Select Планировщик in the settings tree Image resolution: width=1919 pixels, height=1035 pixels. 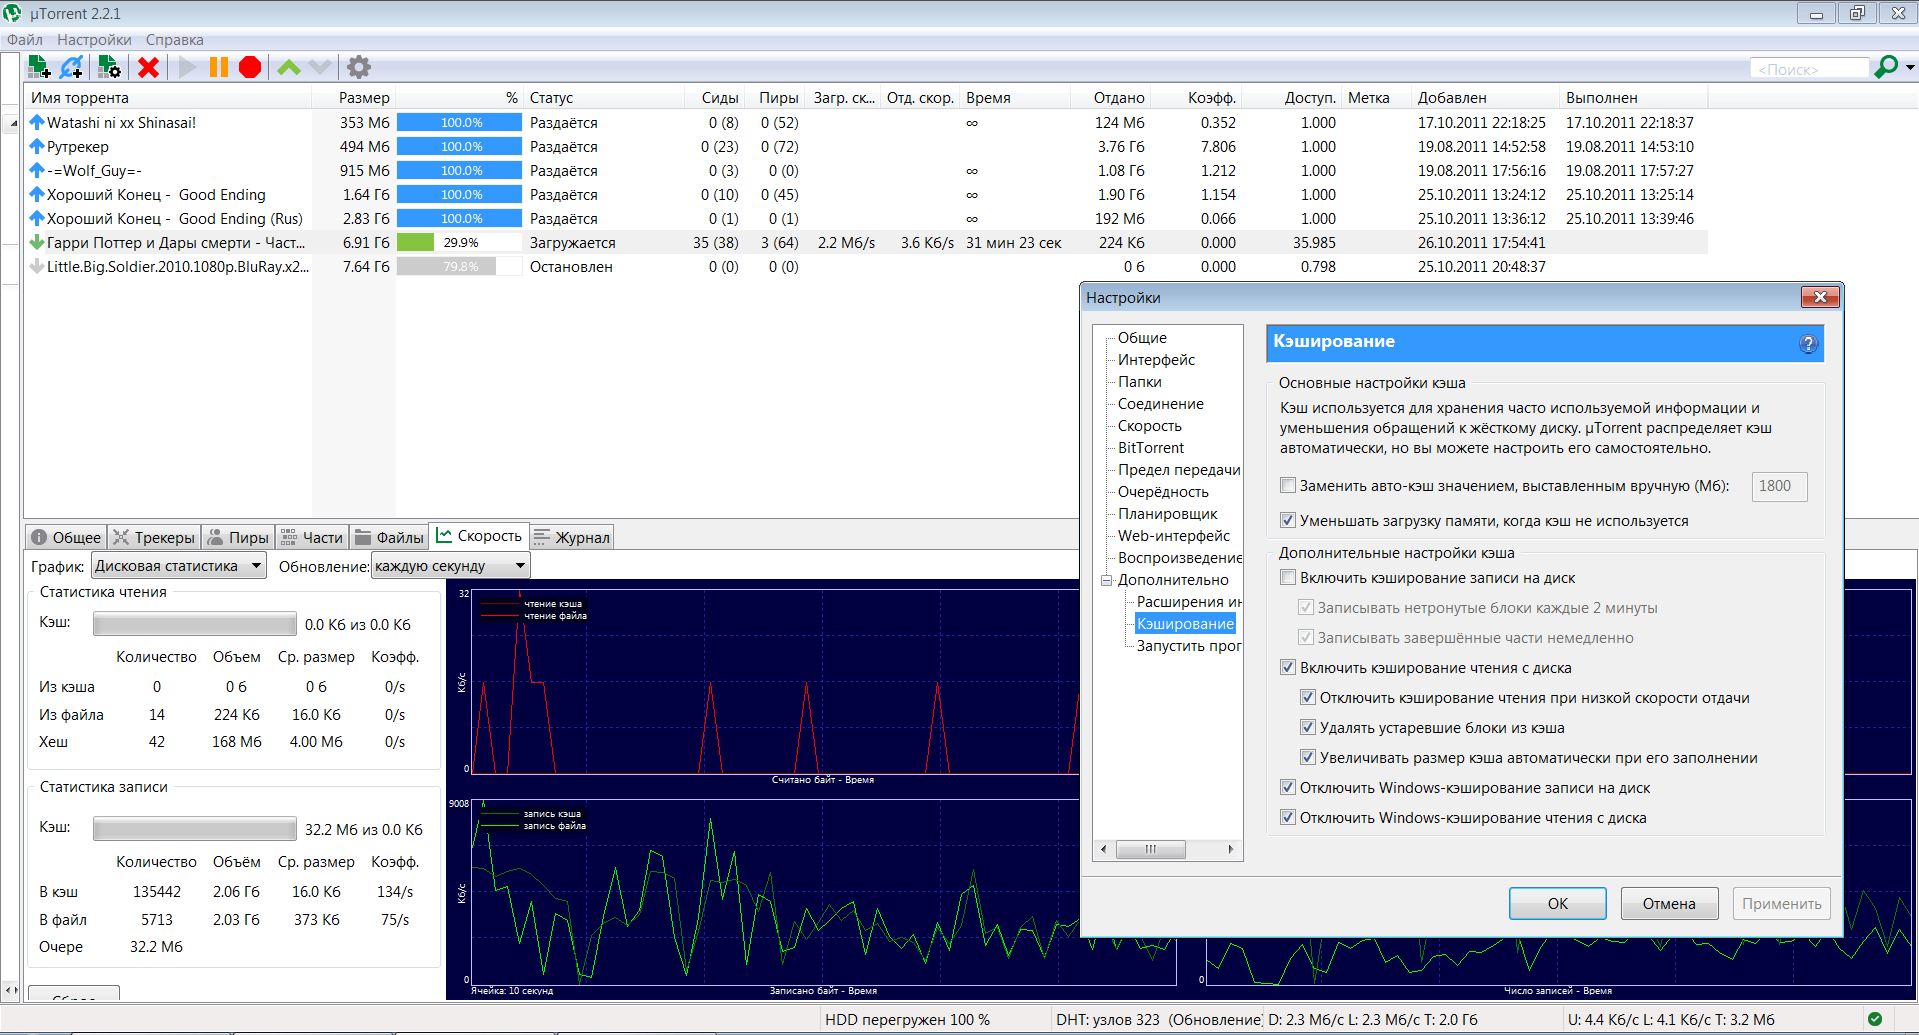[x=1167, y=514]
